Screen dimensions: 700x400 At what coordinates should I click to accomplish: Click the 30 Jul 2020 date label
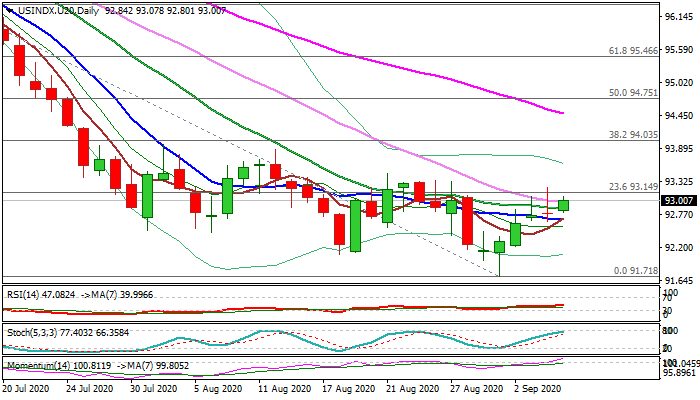point(148,392)
